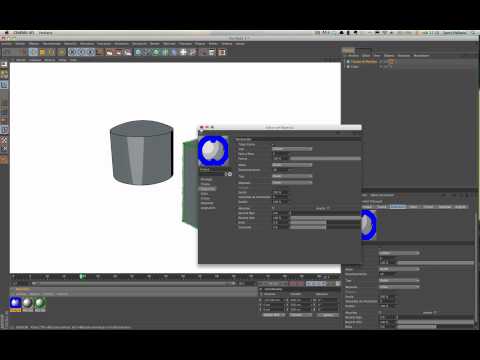
Task: Click the white floor environment icon
Action: 183,52
